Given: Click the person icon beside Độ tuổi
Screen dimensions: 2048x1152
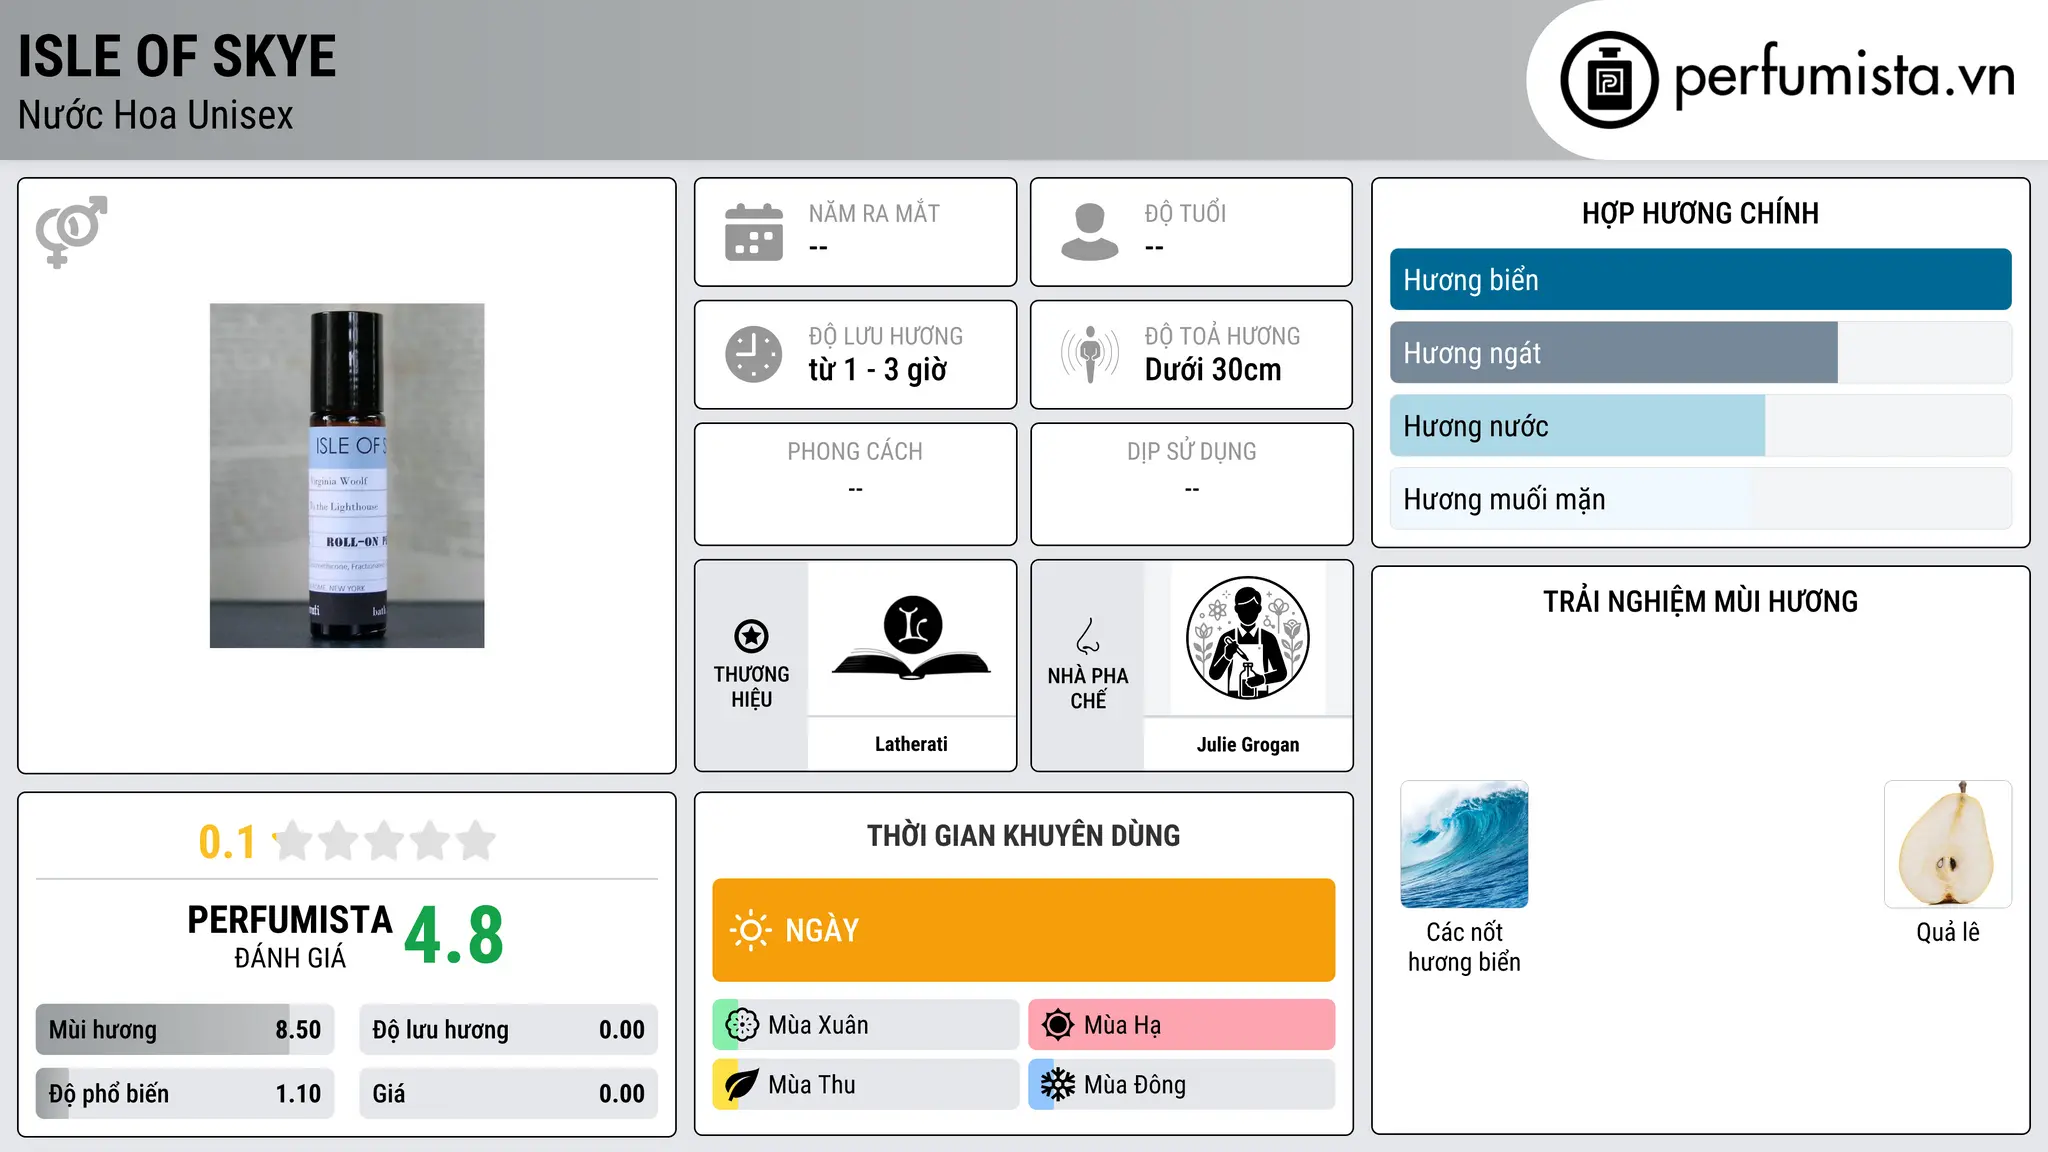Looking at the screenshot, I should pos(1090,232).
